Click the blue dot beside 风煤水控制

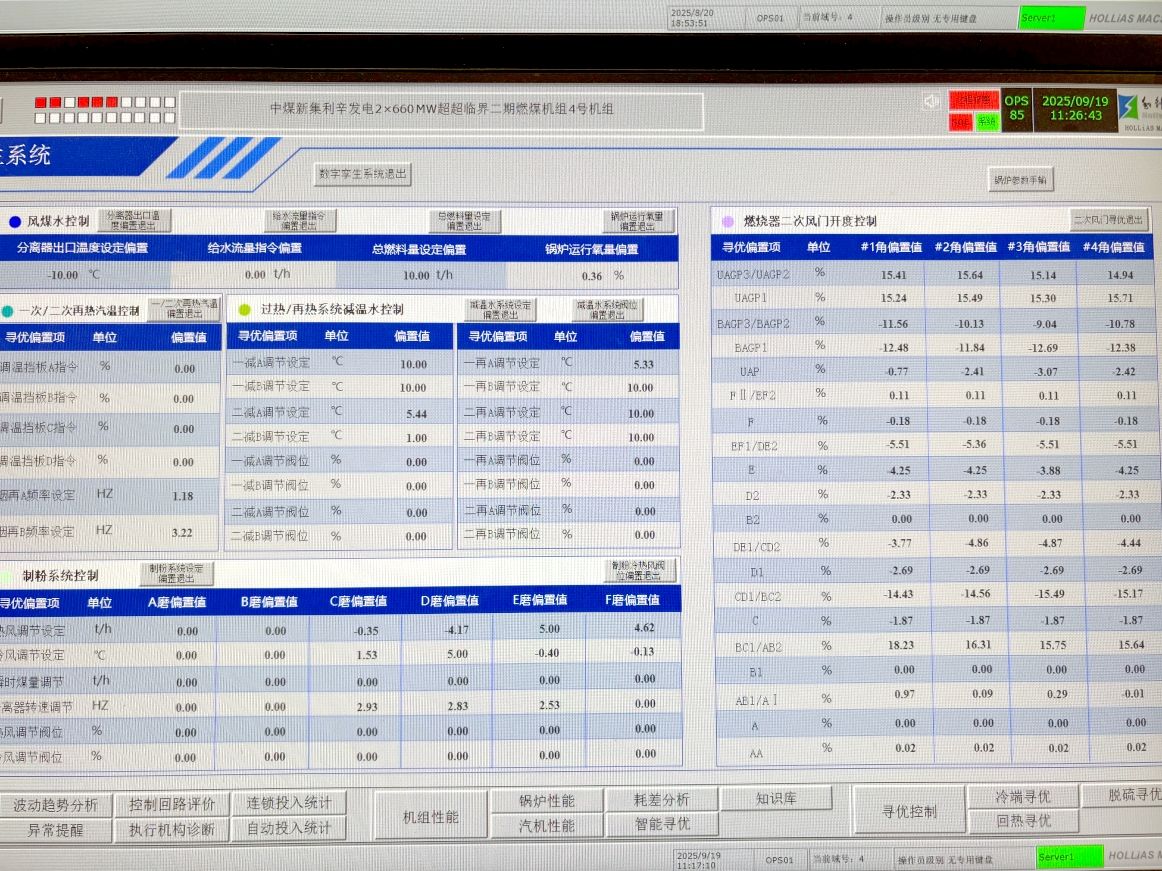click(15, 222)
